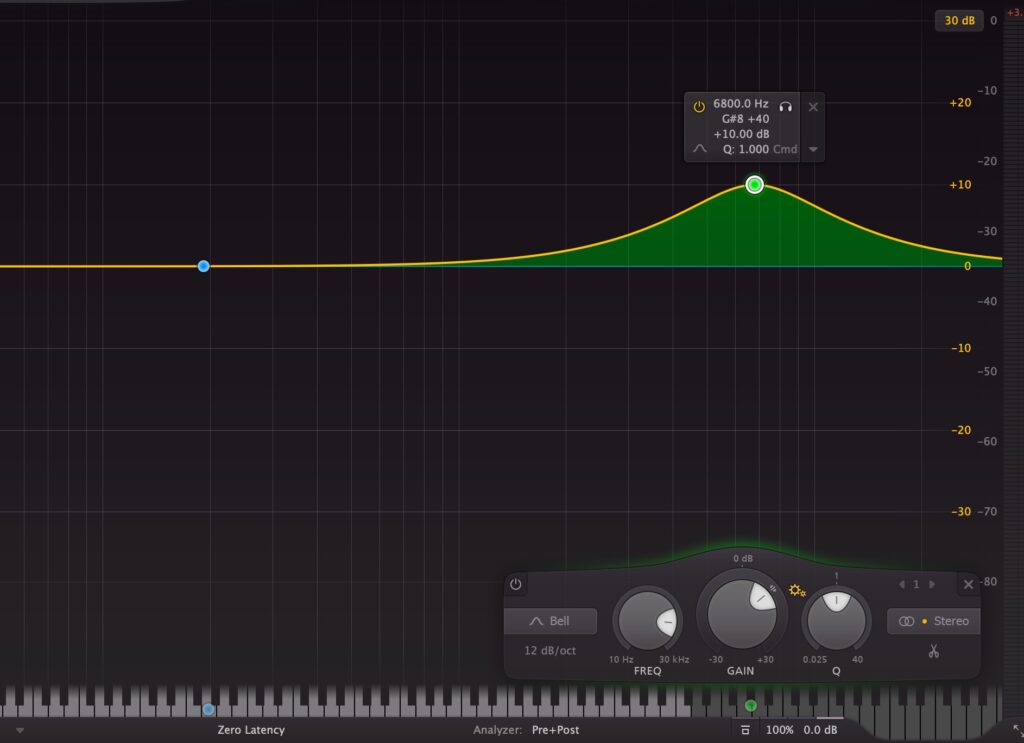Change the Analyzer Pre+Post setting

[x=556, y=730]
